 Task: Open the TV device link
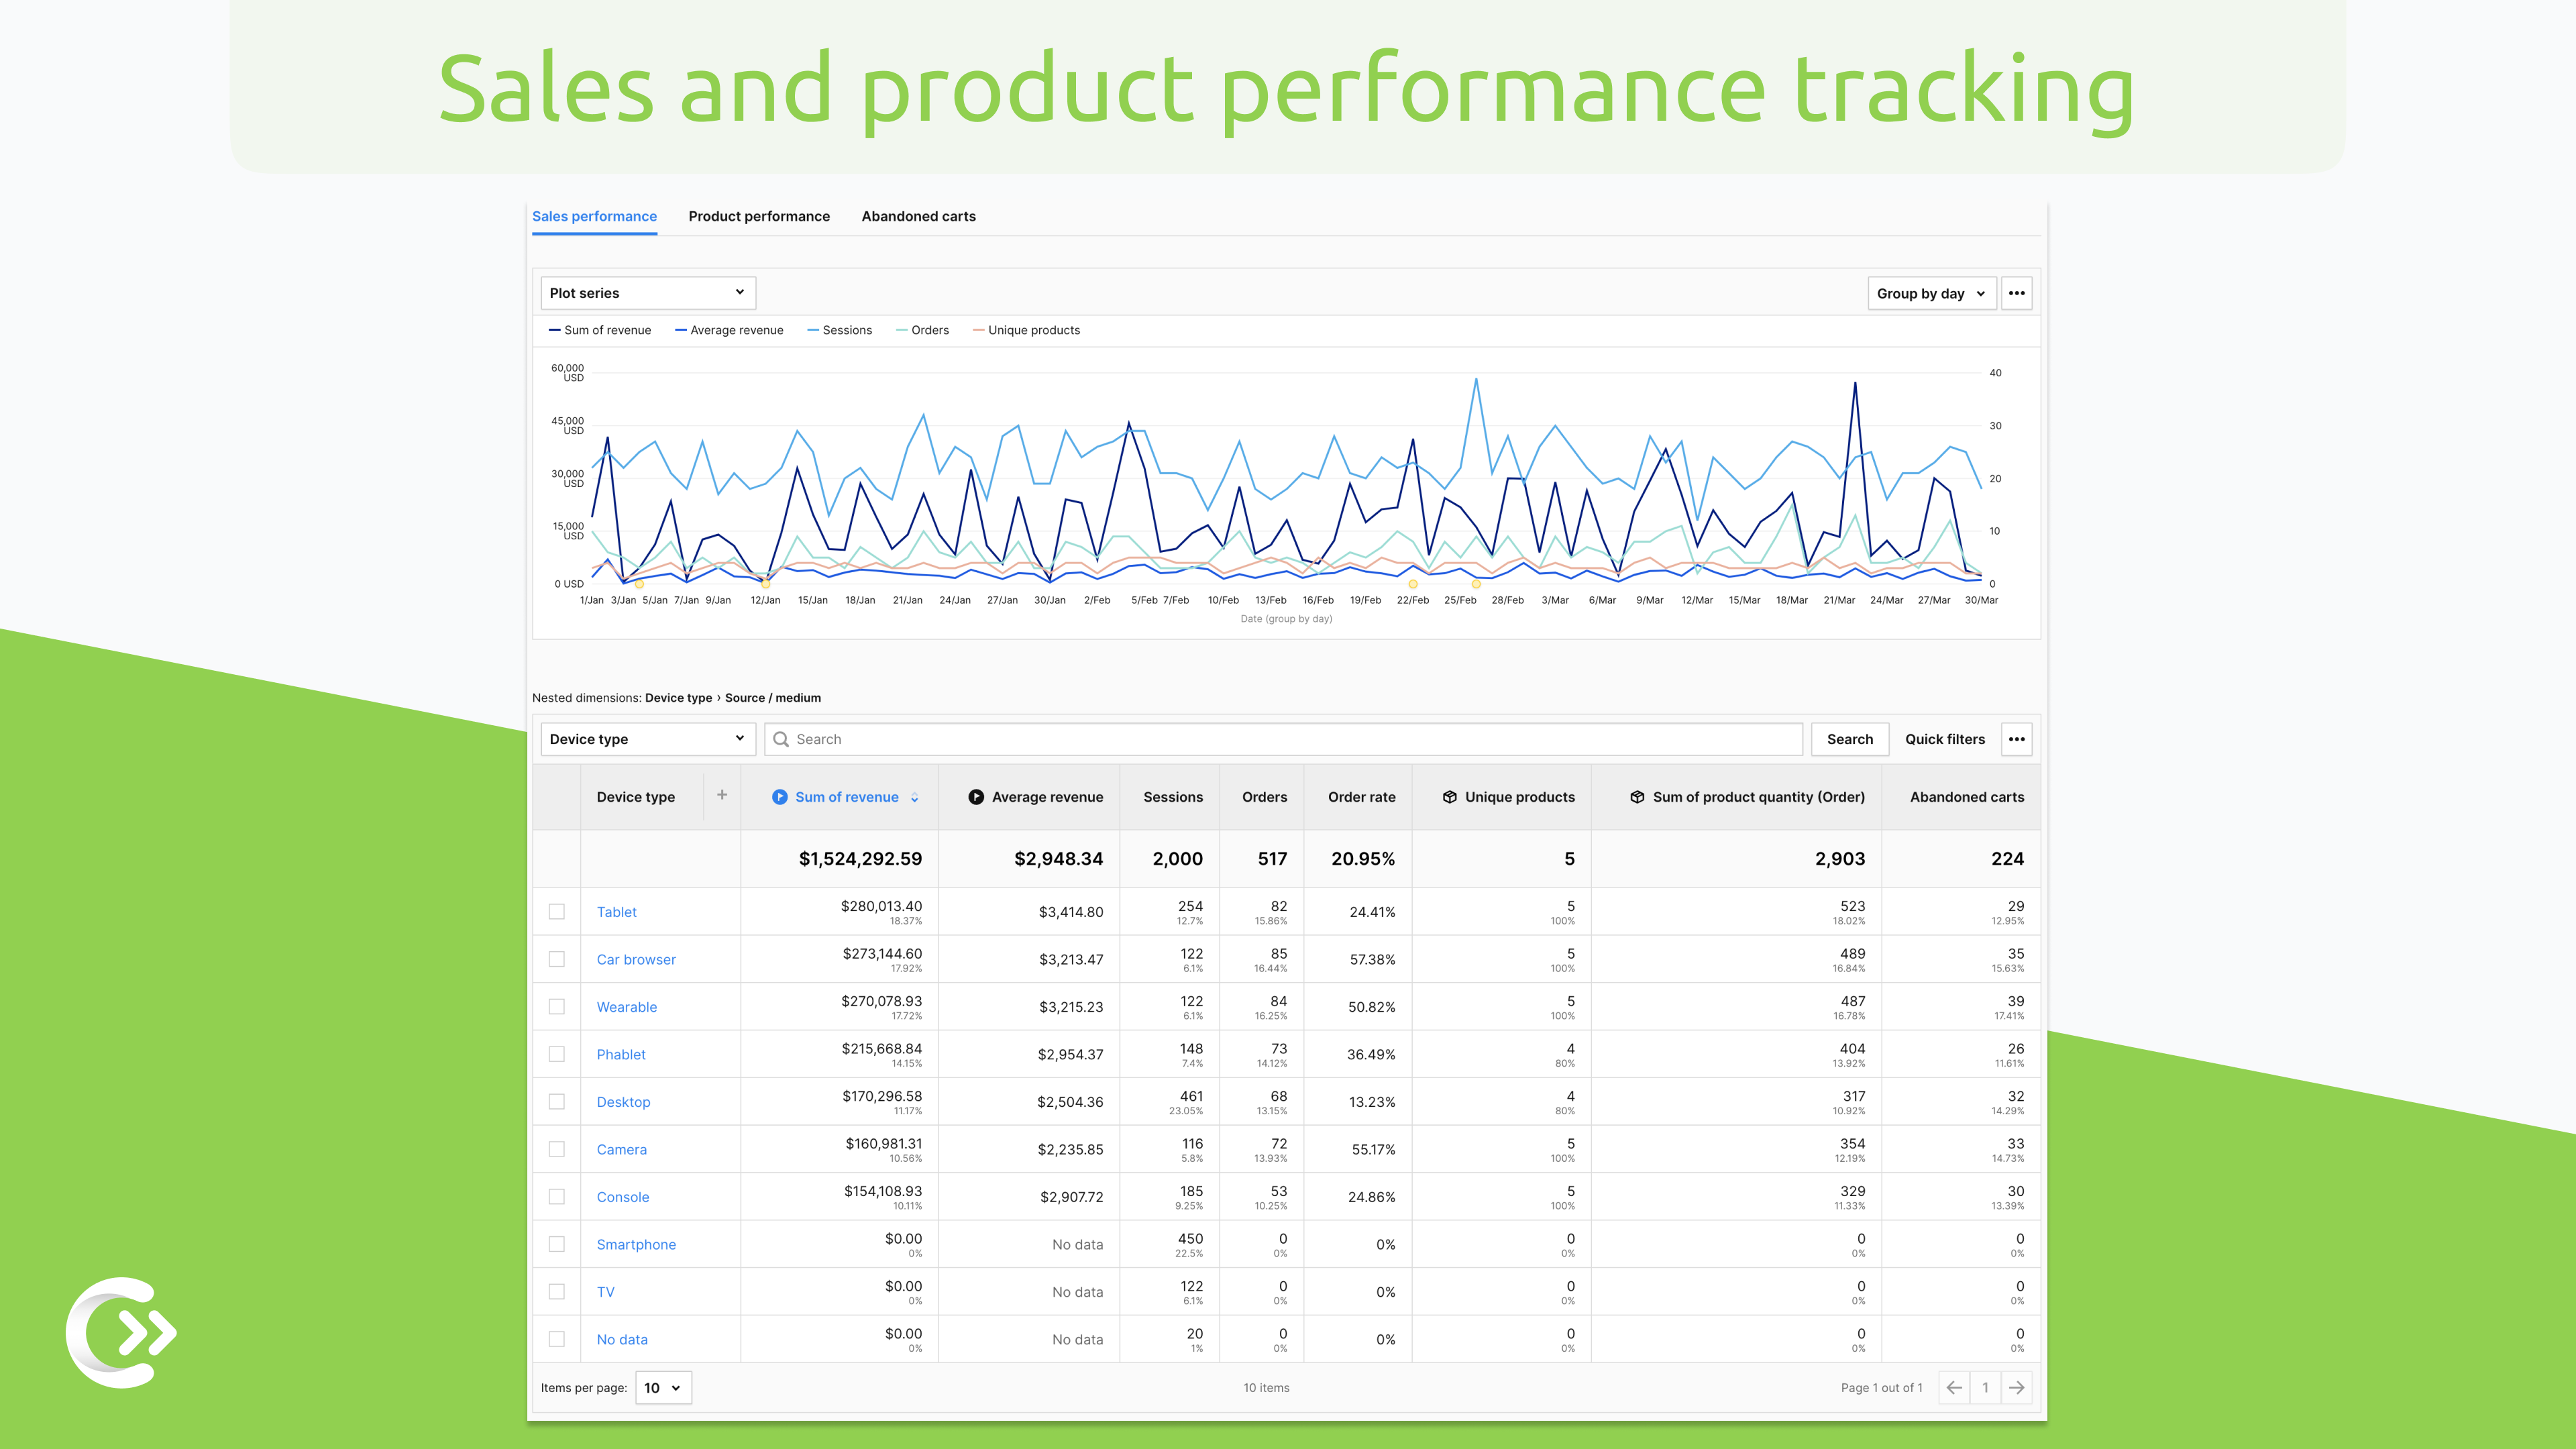pos(605,1292)
